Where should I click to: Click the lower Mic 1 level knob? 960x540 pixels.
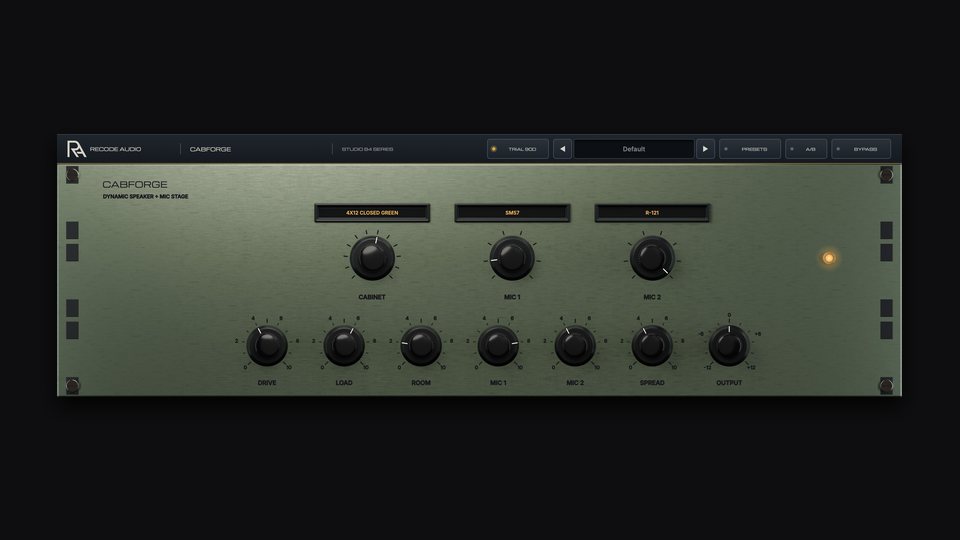pyautogui.click(x=498, y=346)
